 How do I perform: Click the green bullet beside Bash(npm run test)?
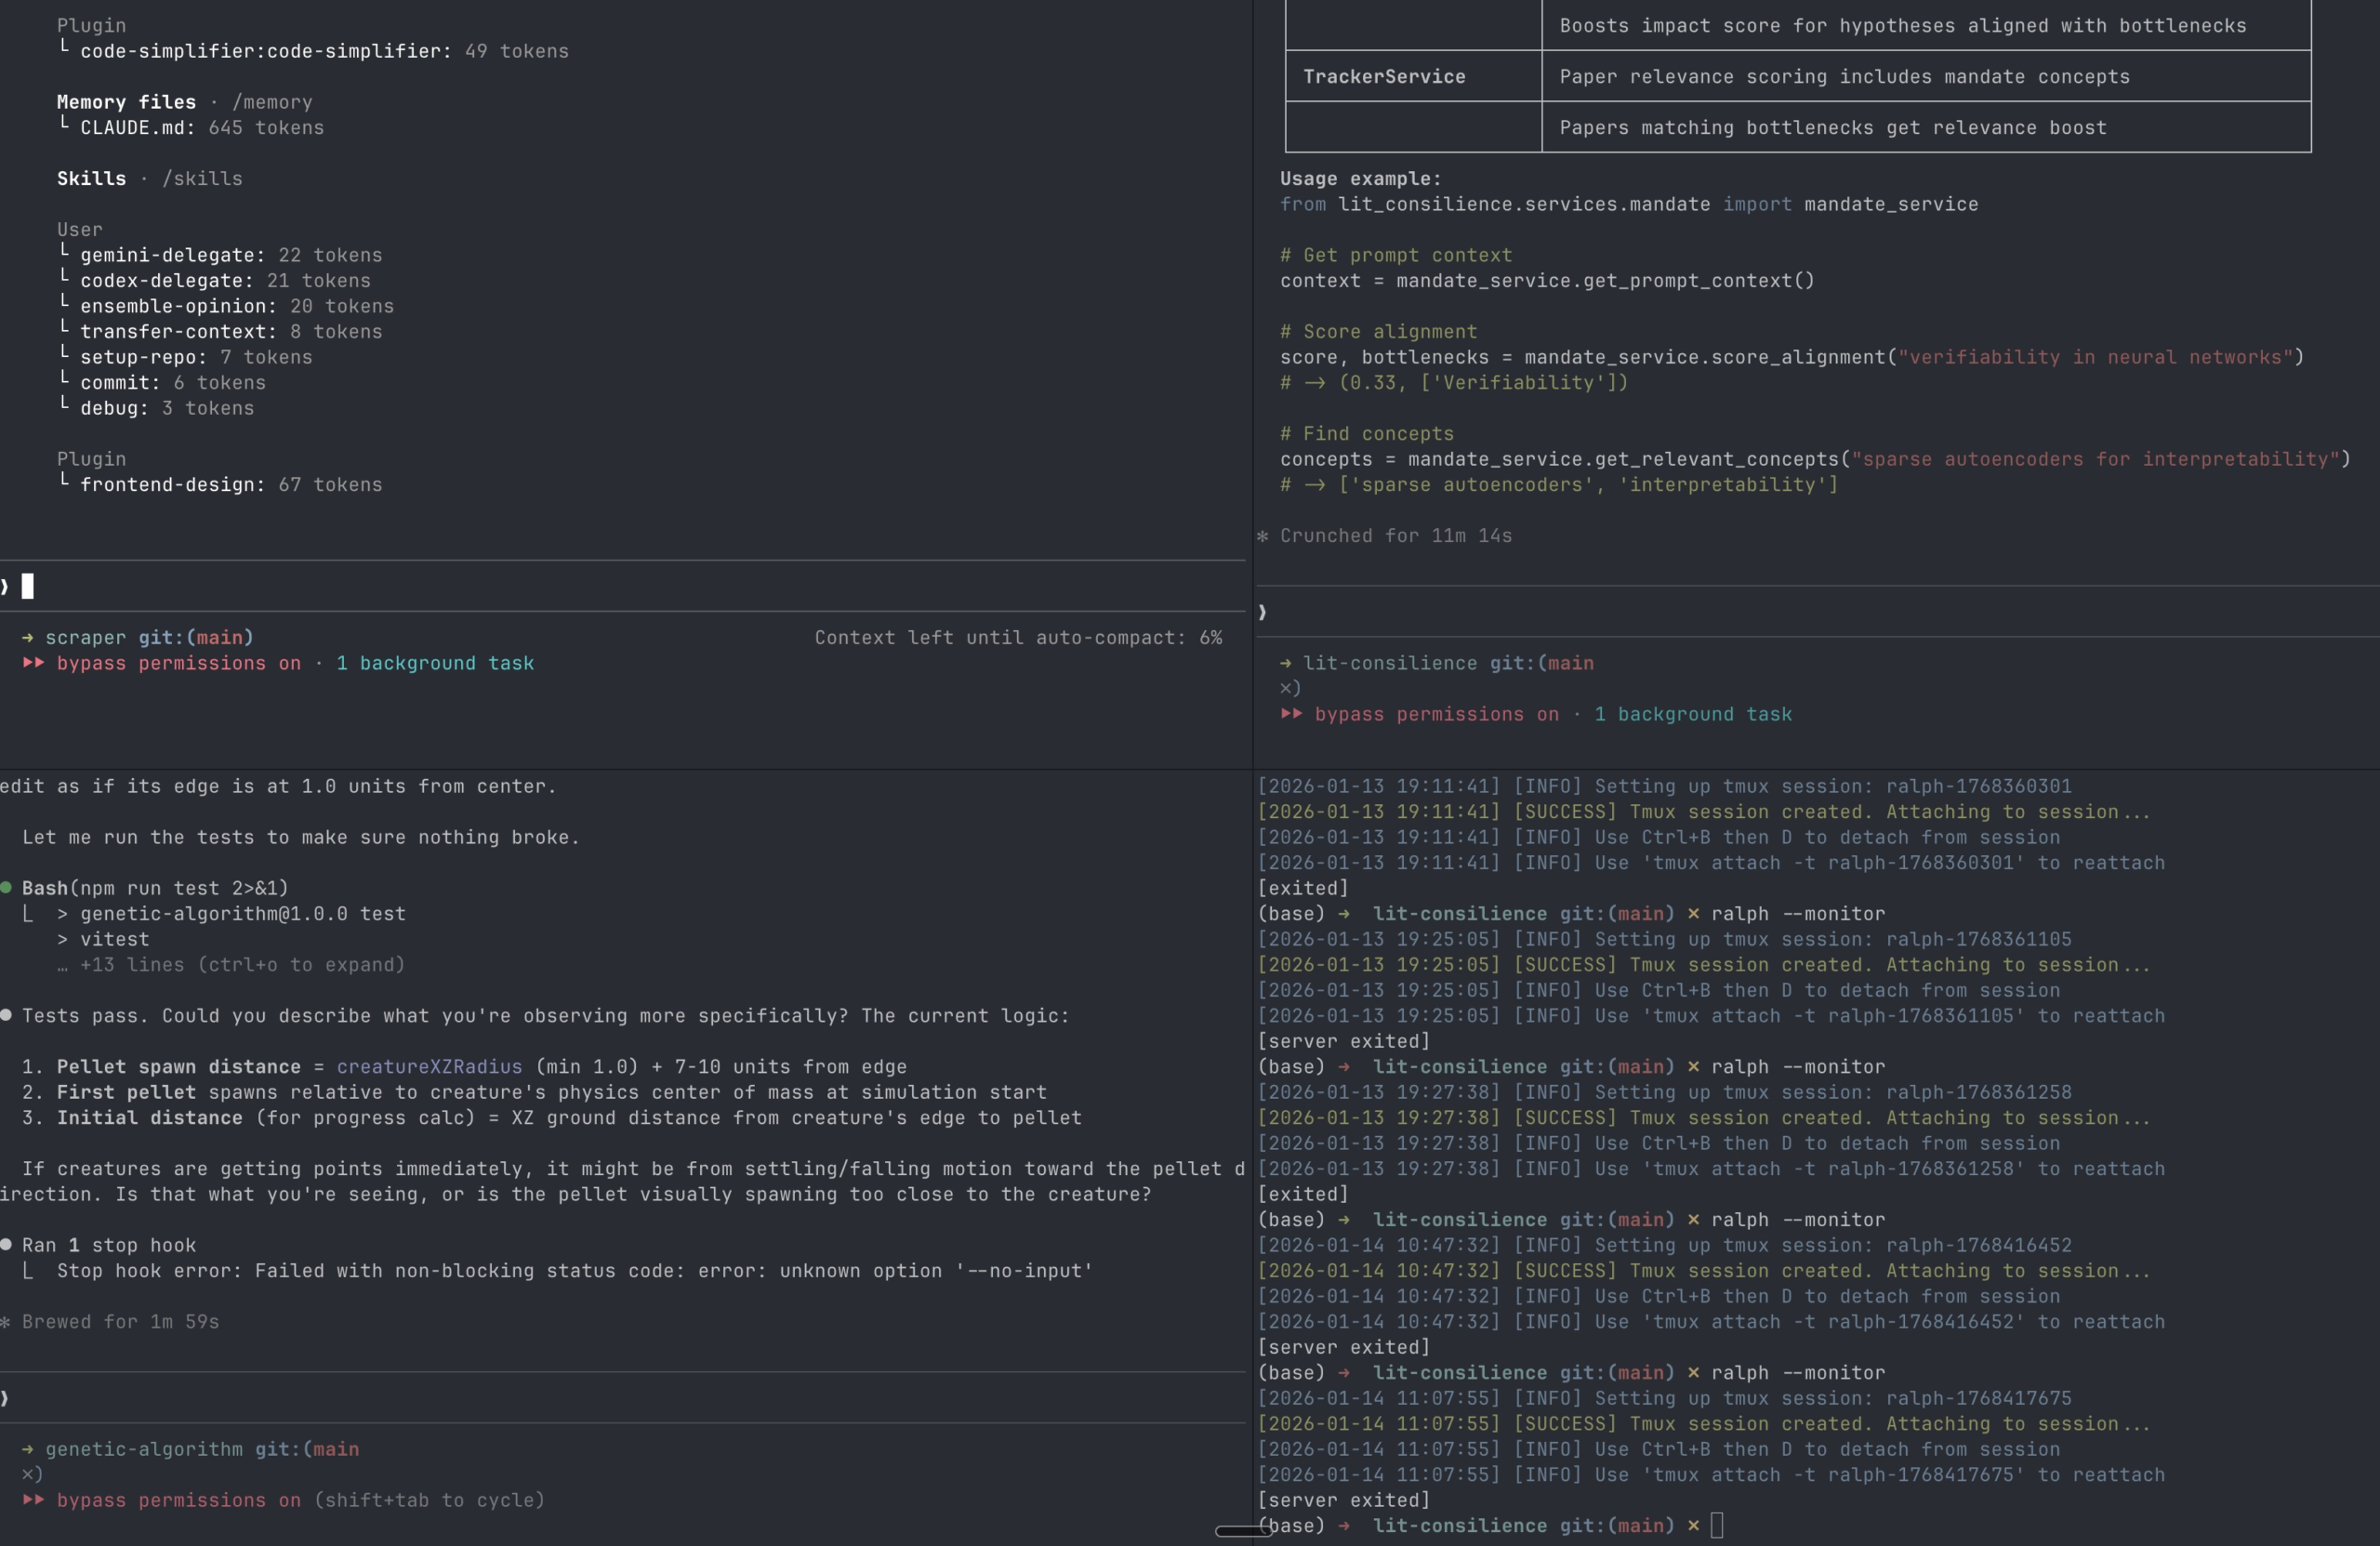coord(7,888)
